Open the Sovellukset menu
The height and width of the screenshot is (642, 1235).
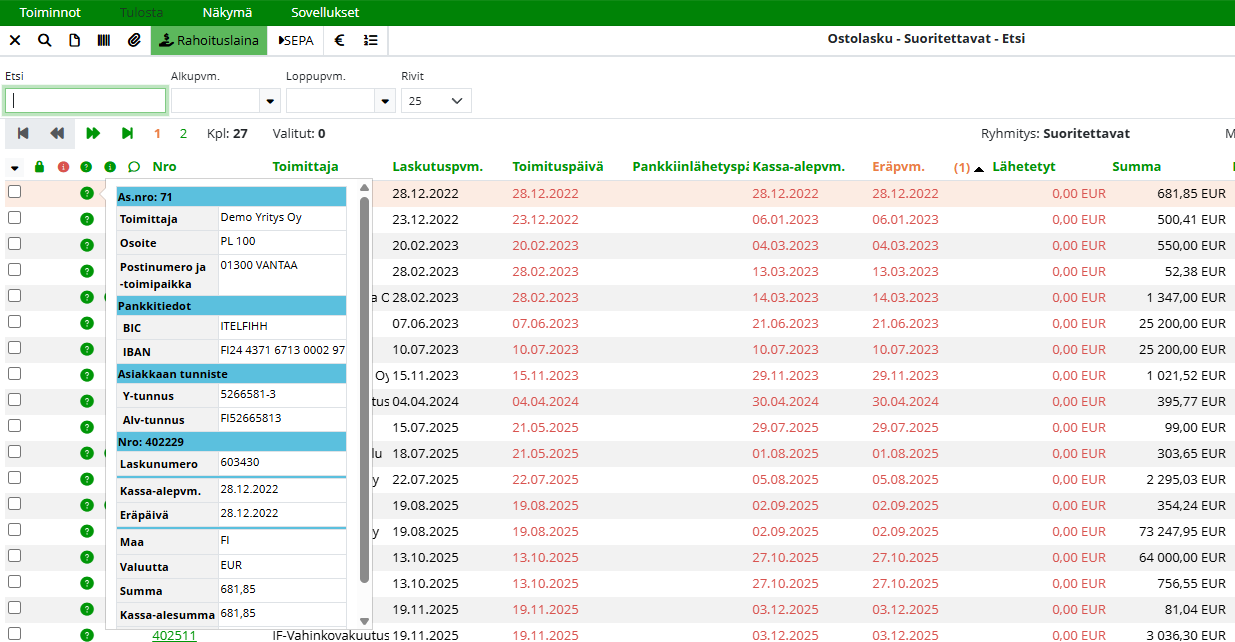click(325, 13)
